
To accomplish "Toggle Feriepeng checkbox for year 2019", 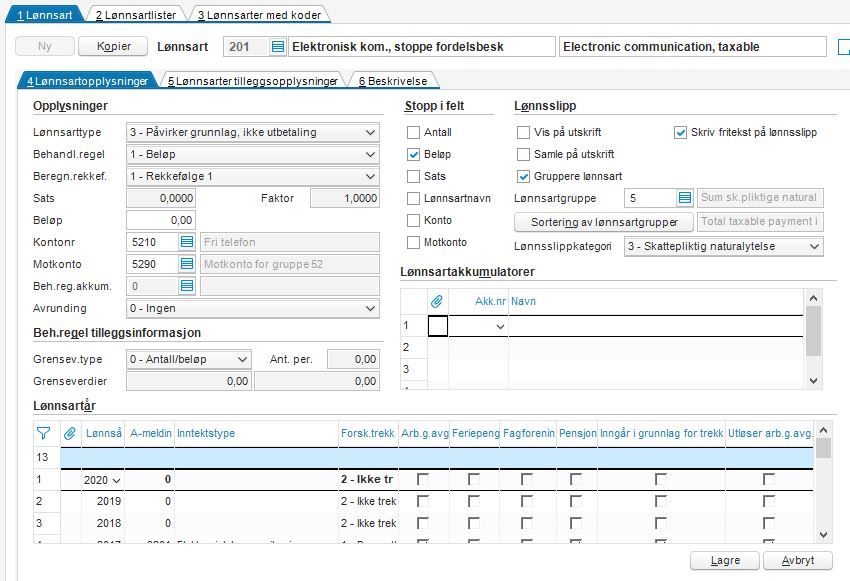I will click(474, 501).
